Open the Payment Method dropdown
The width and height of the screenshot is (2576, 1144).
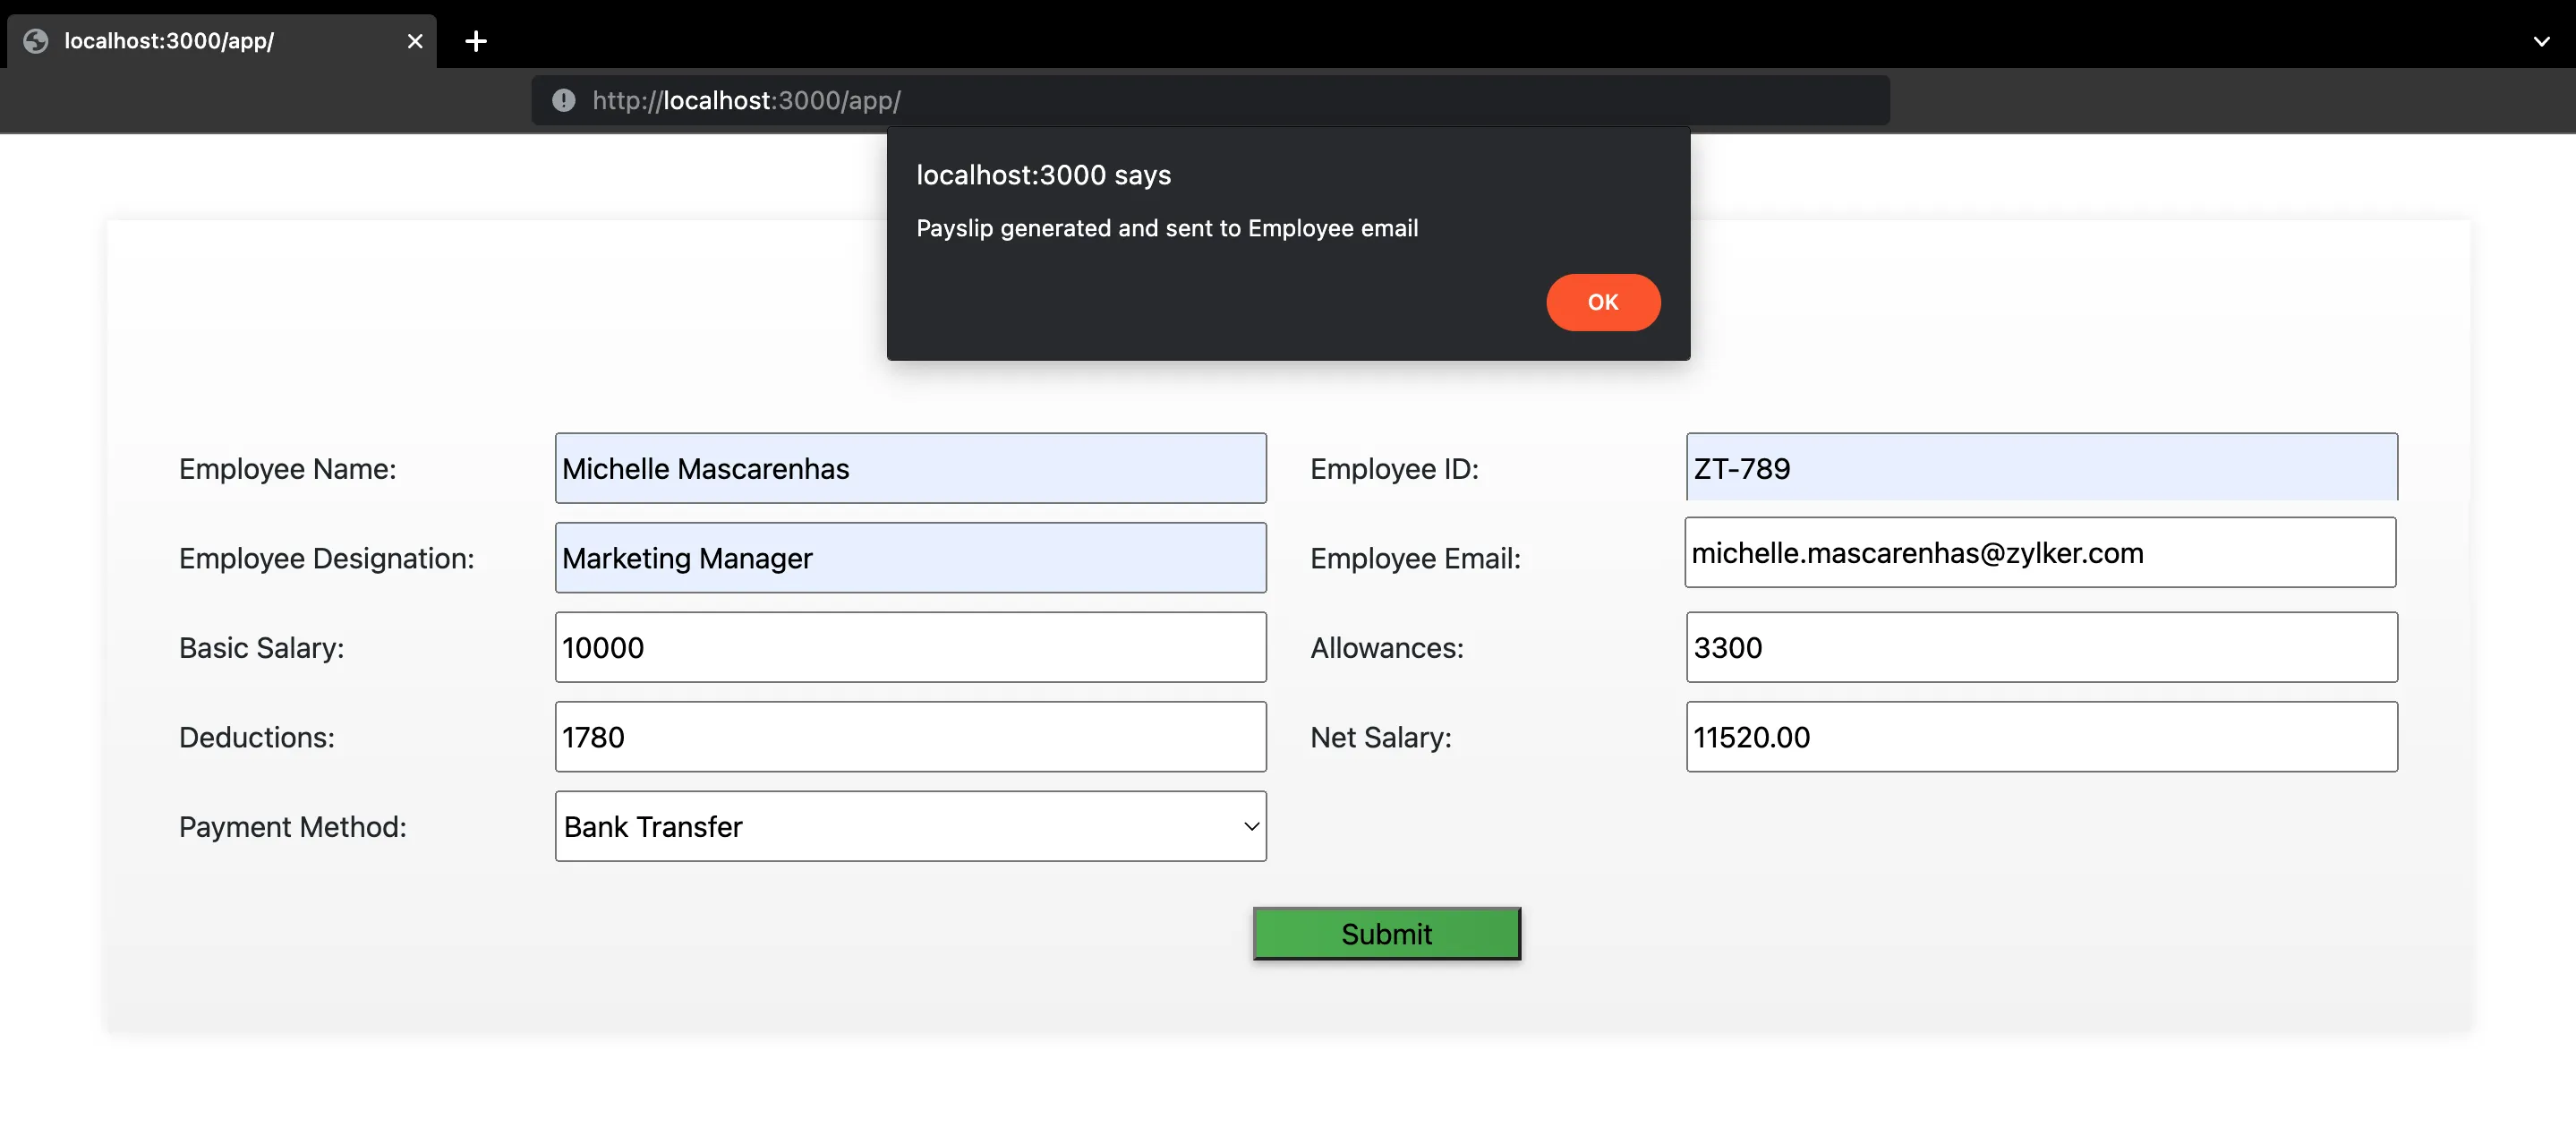coord(910,826)
